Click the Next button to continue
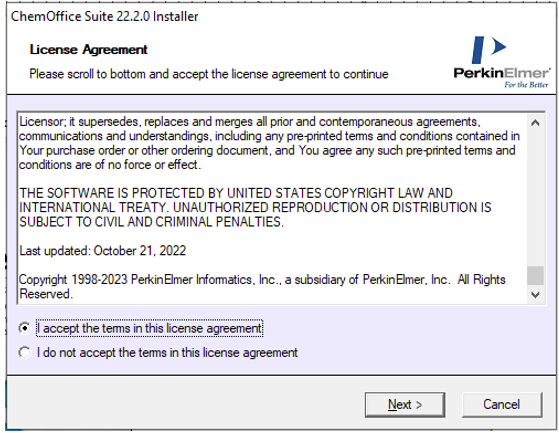The width and height of the screenshot is (559, 433). (x=405, y=405)
